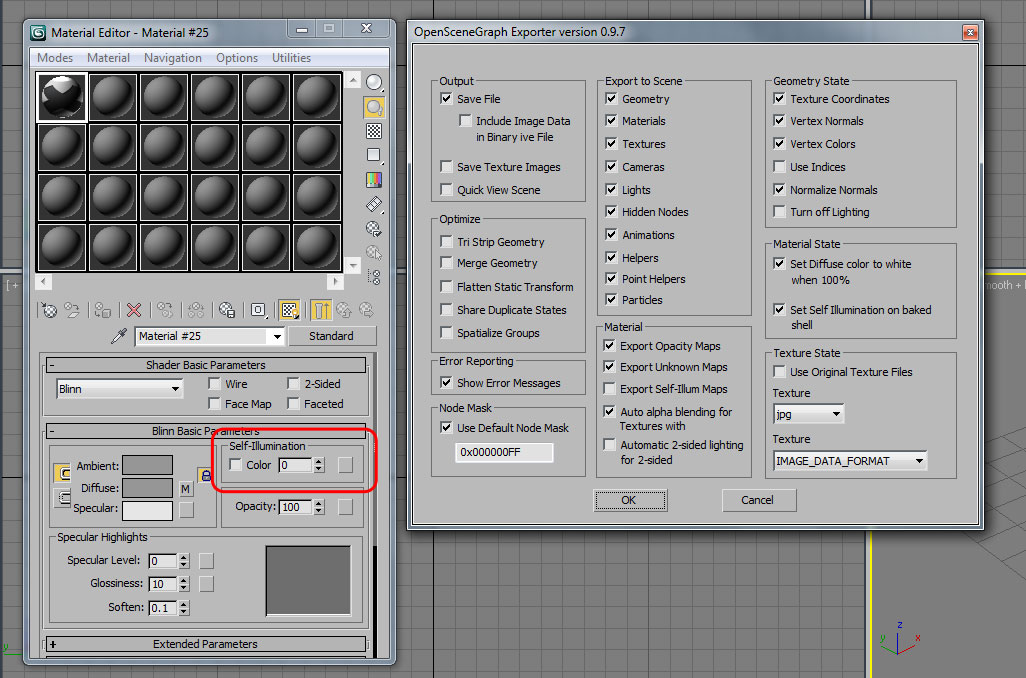Click the Get Material icon
Image resolution: width=1026 pixels, height=678 pixels.
click(49, 310)
